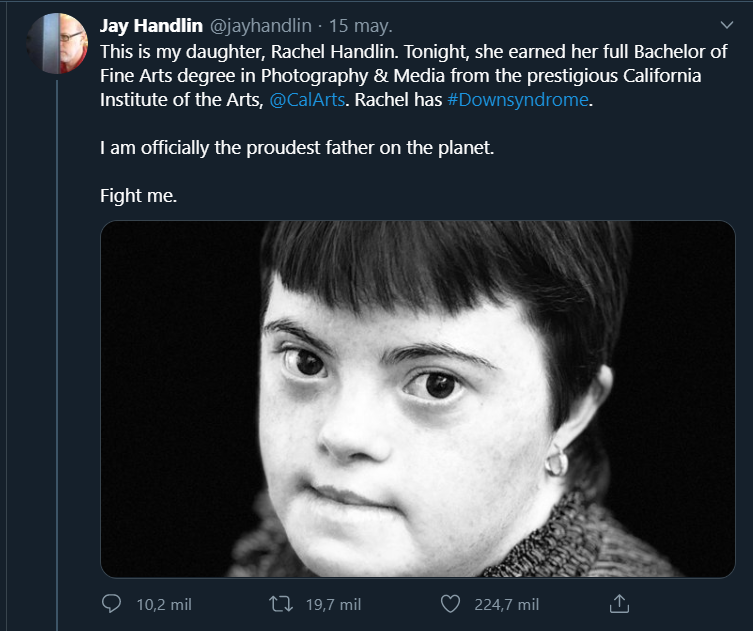Click the Jay Handlin display name
The height and width of the screenshot is (631, 753).
pos(152,25)
